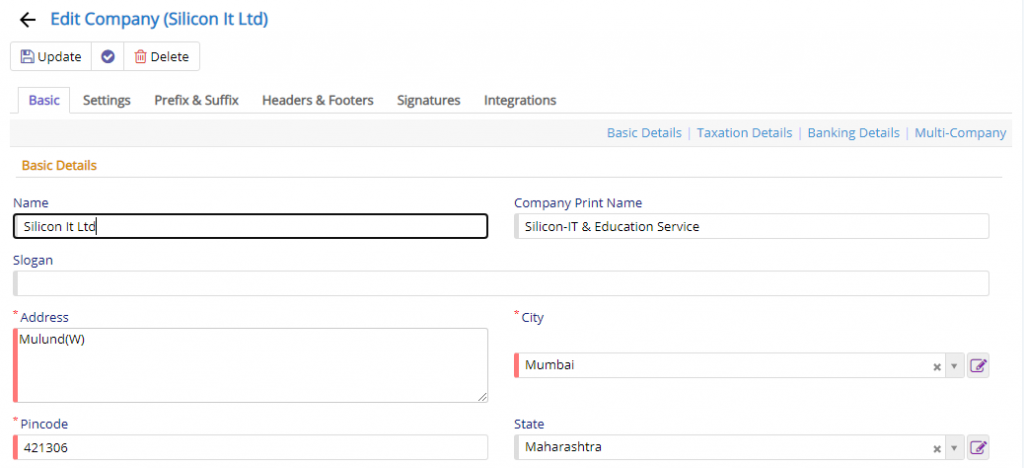Delete the company with trash button
The width and height of the screenshot is (1024, 468).
(161, 57)
